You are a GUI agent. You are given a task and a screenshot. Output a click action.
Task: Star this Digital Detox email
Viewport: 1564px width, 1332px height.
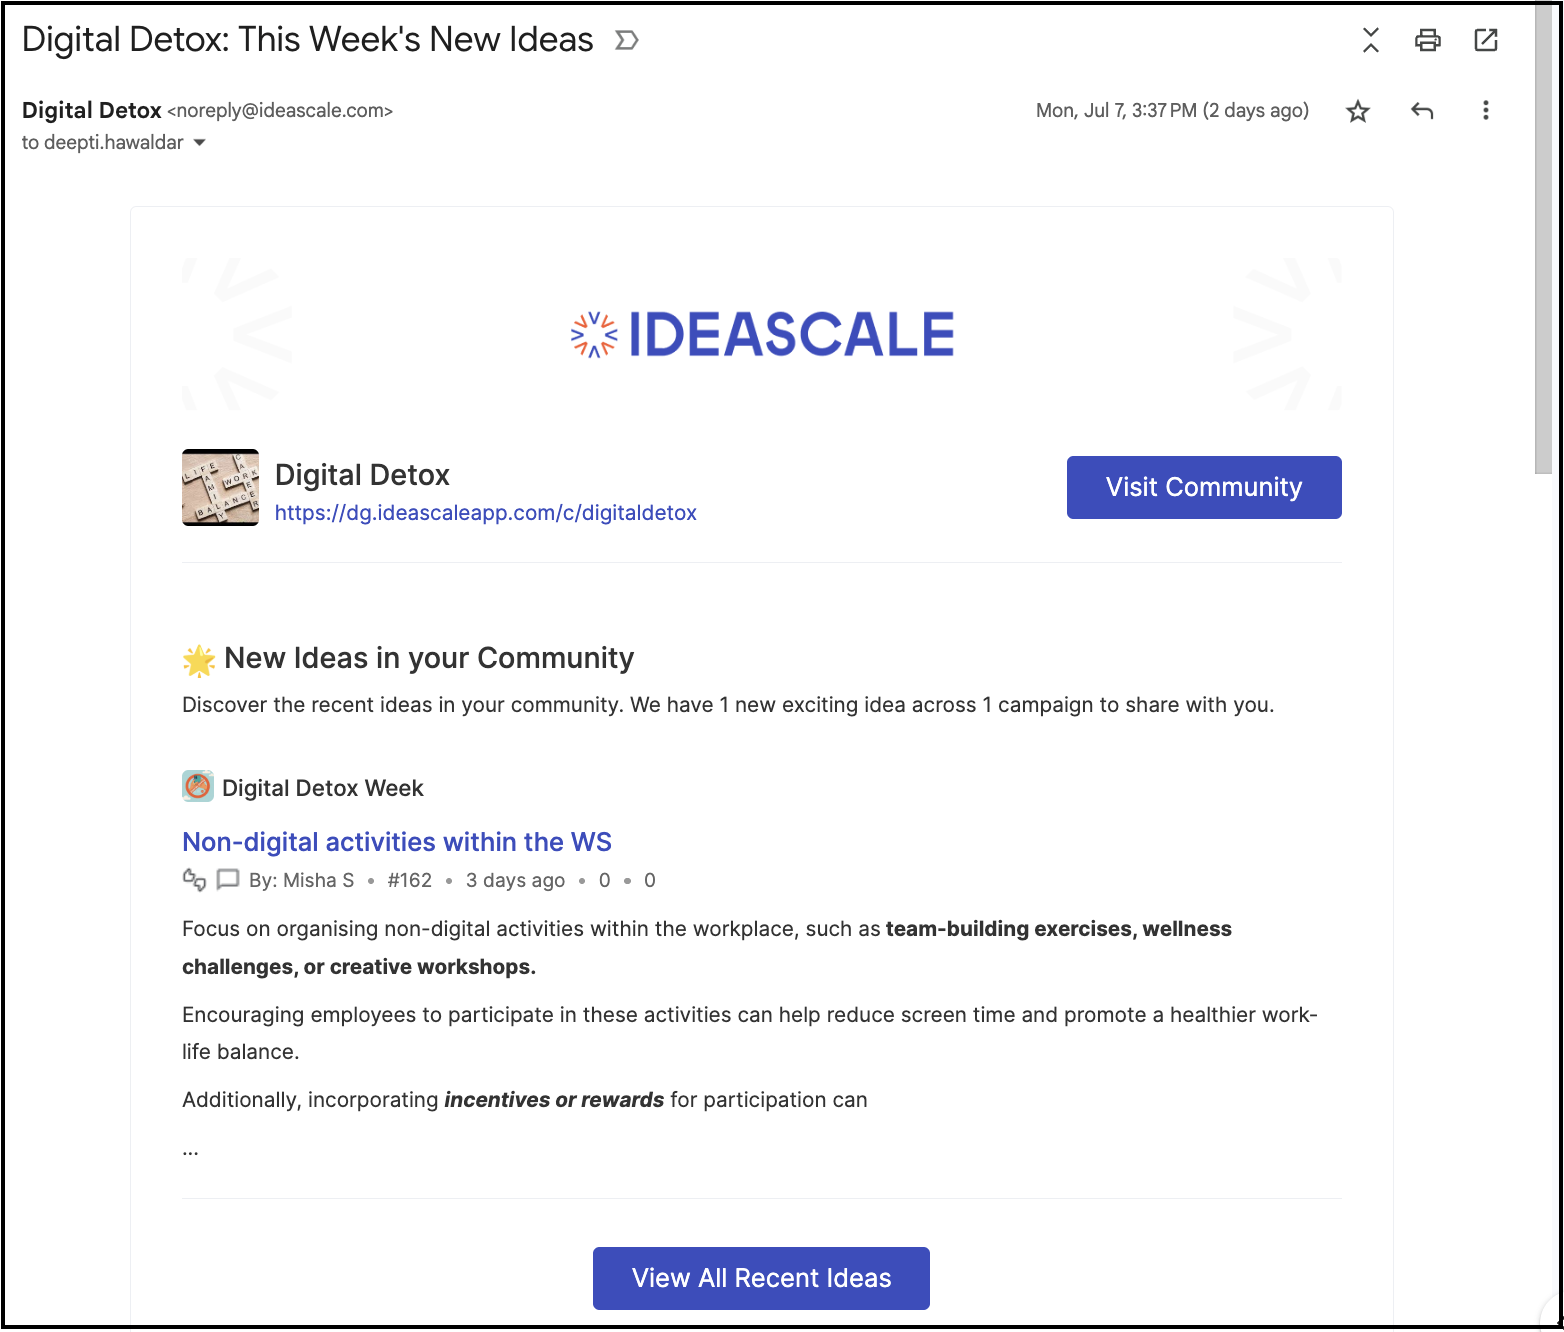[x=1357, y=111]
